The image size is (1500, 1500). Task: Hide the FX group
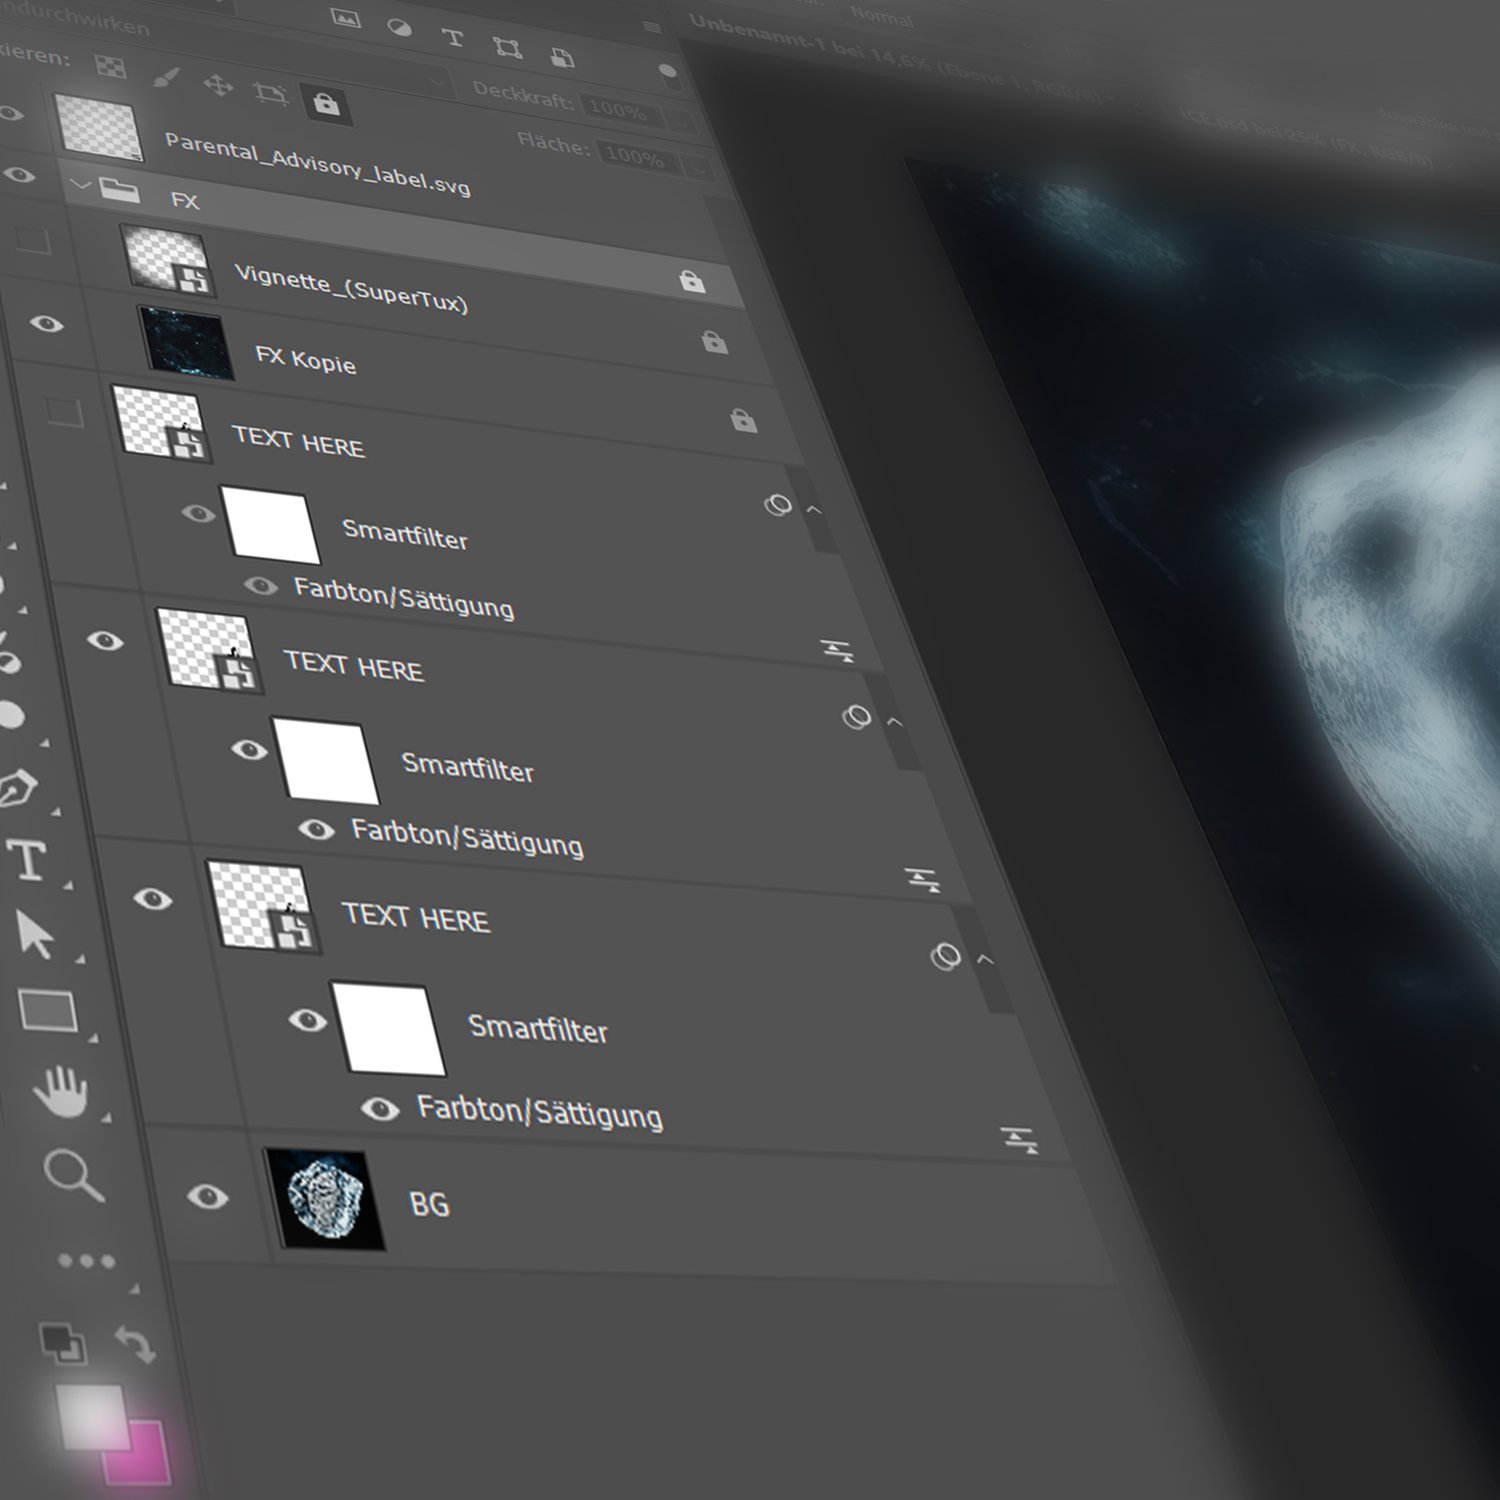pyautogui.click(x=19, y=175)
